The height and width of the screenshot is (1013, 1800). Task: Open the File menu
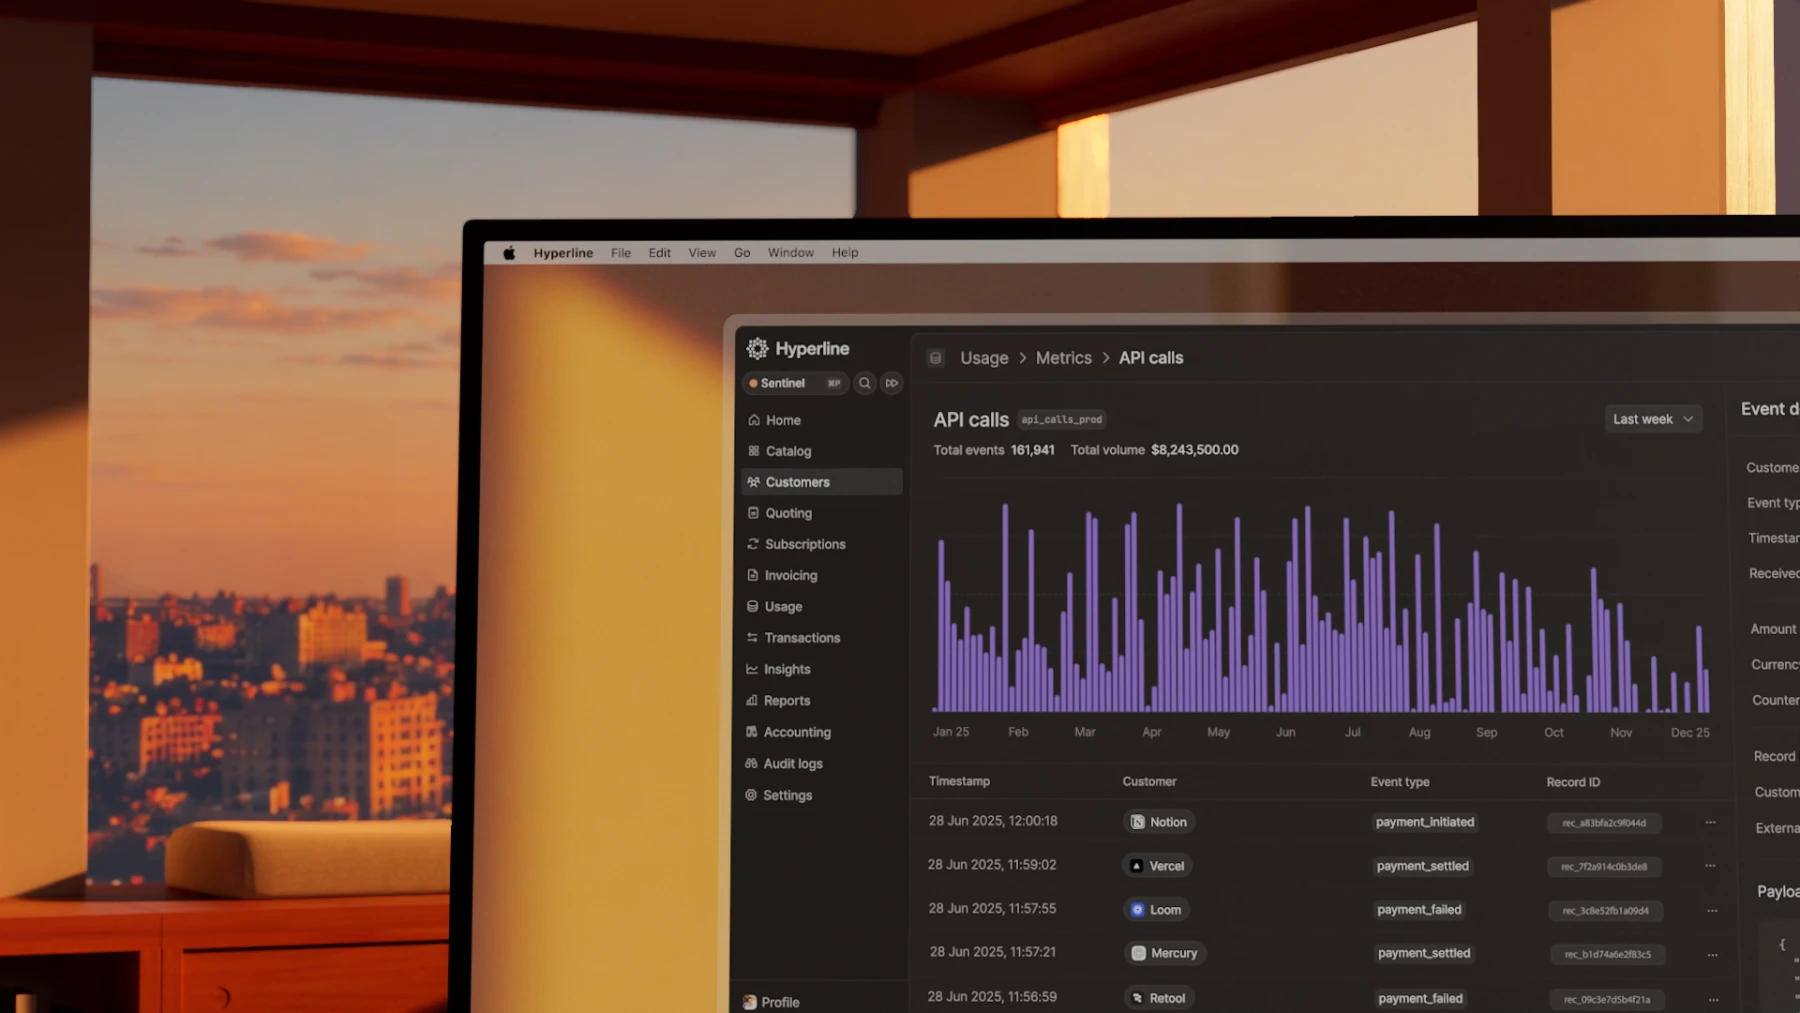pos(621,253)
